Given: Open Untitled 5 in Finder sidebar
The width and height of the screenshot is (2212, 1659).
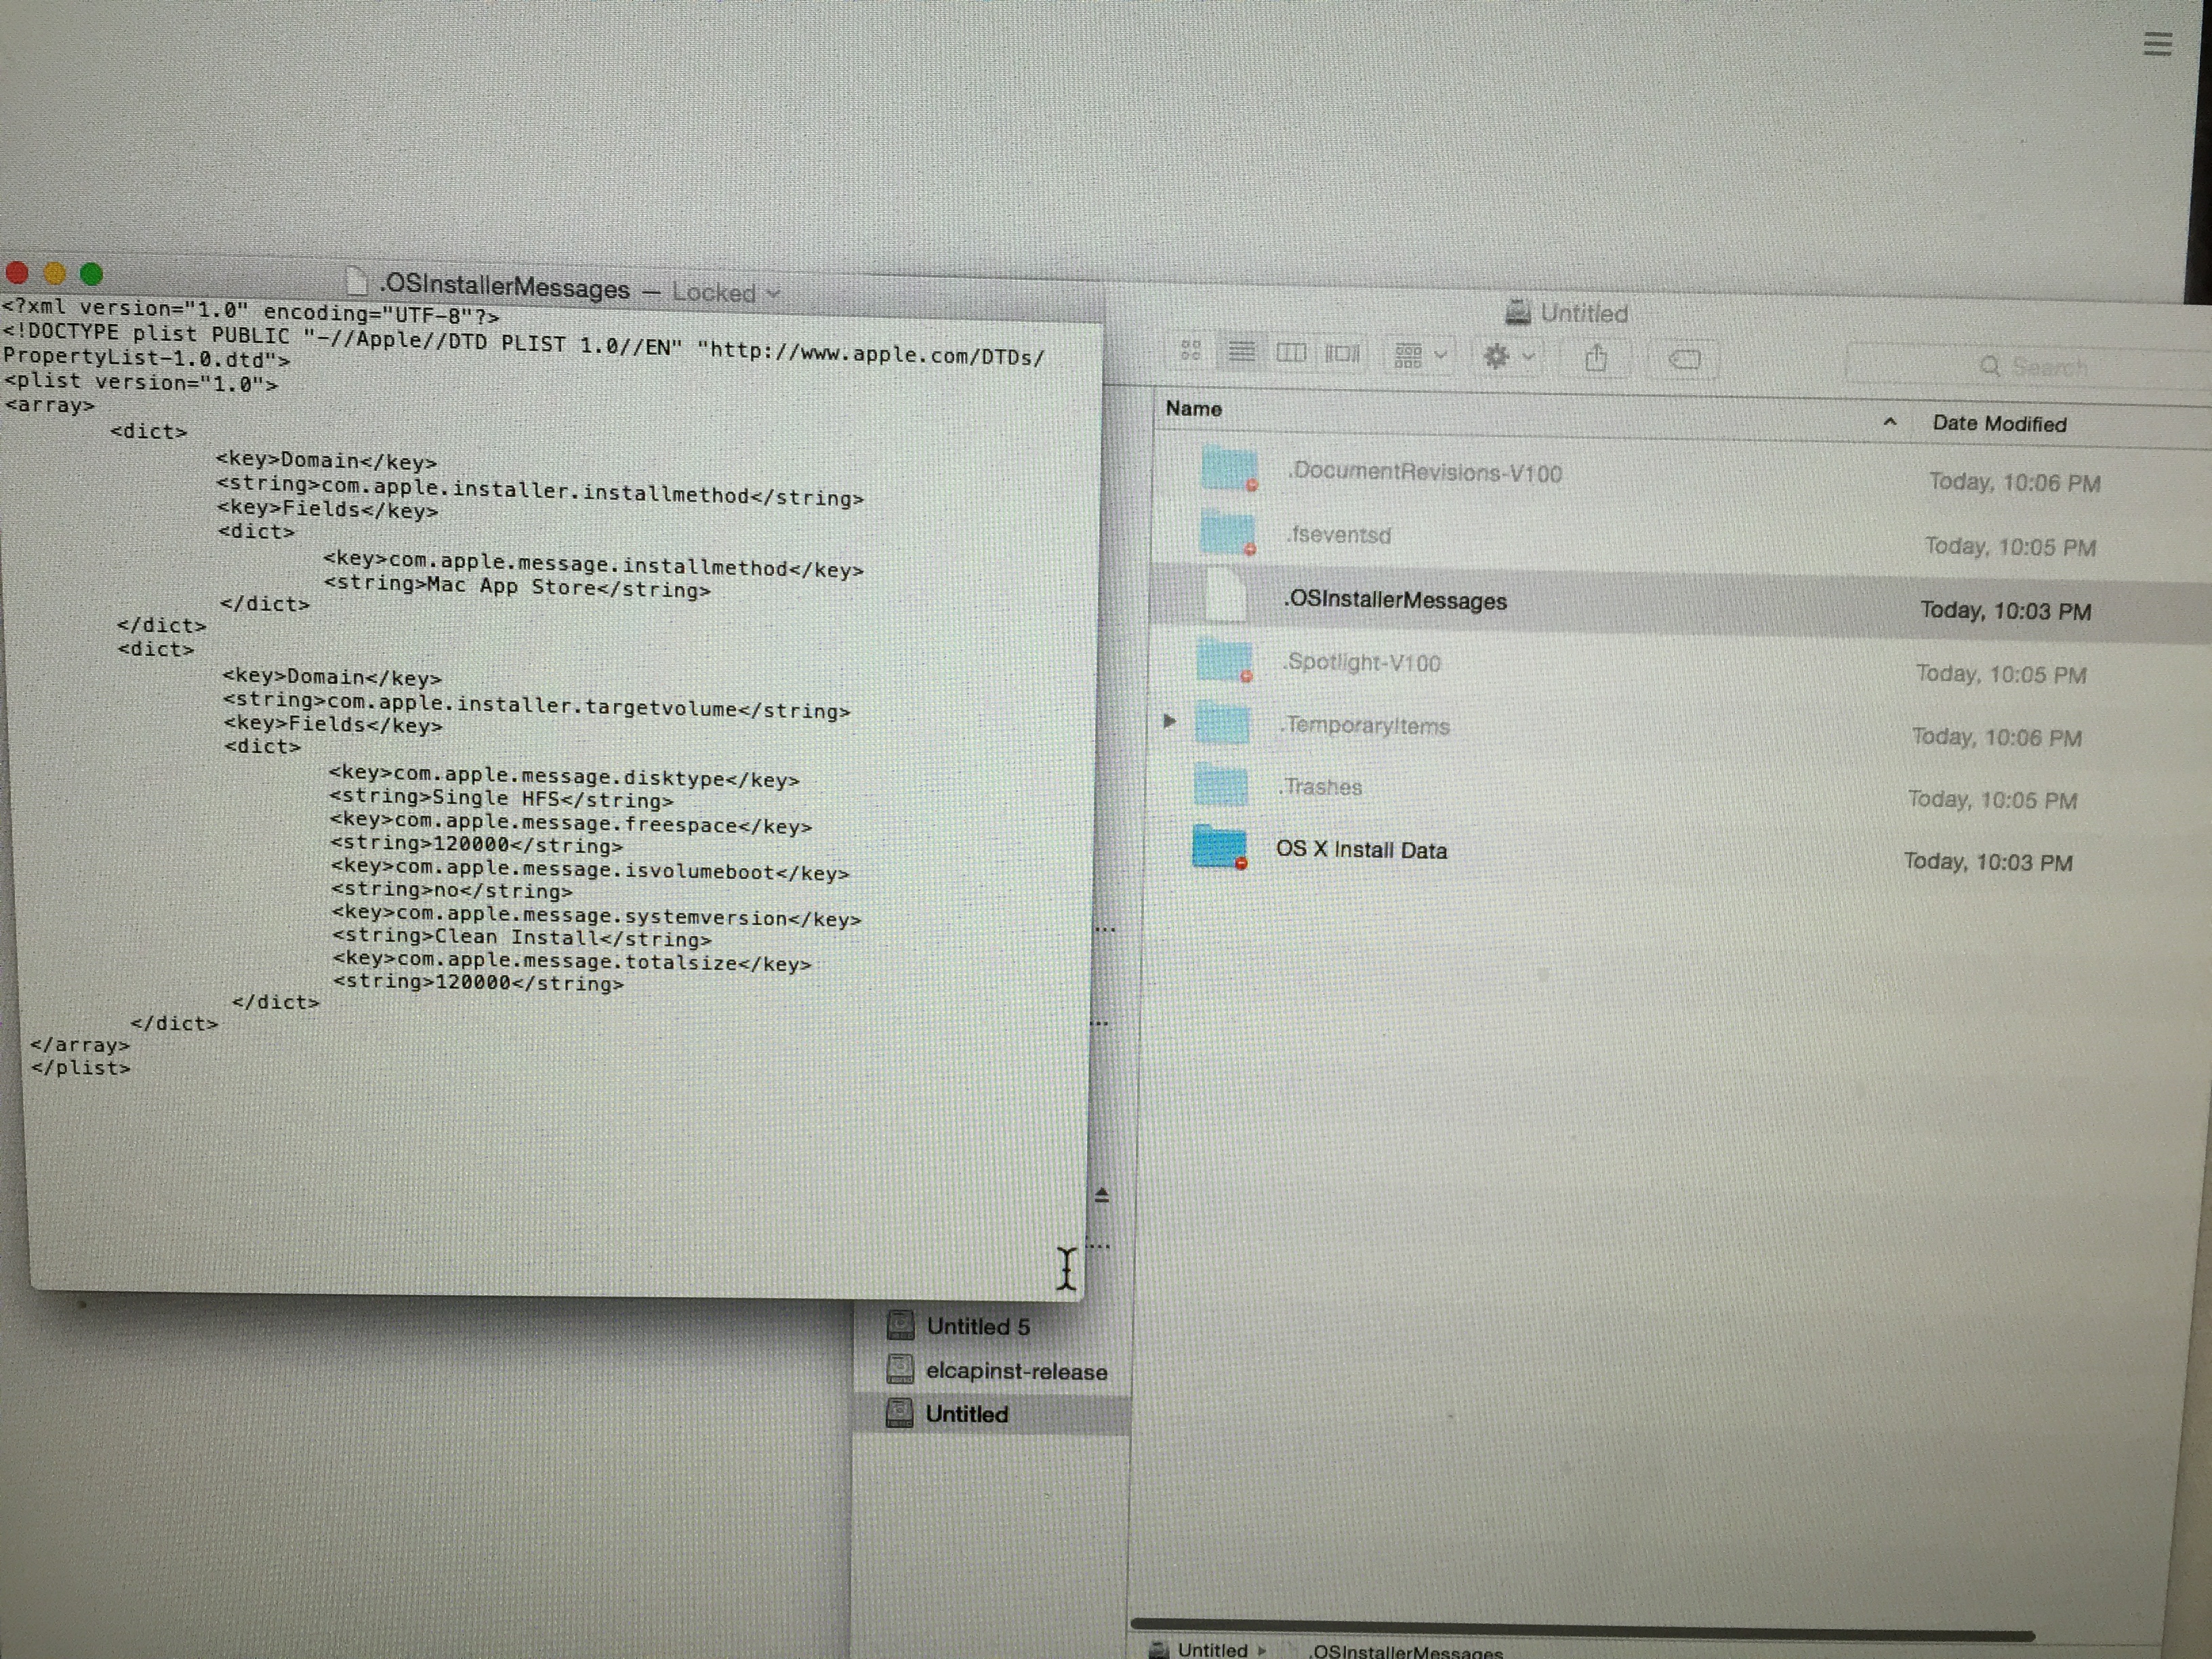Looking at the screenshot, I should pos(978,1326).
